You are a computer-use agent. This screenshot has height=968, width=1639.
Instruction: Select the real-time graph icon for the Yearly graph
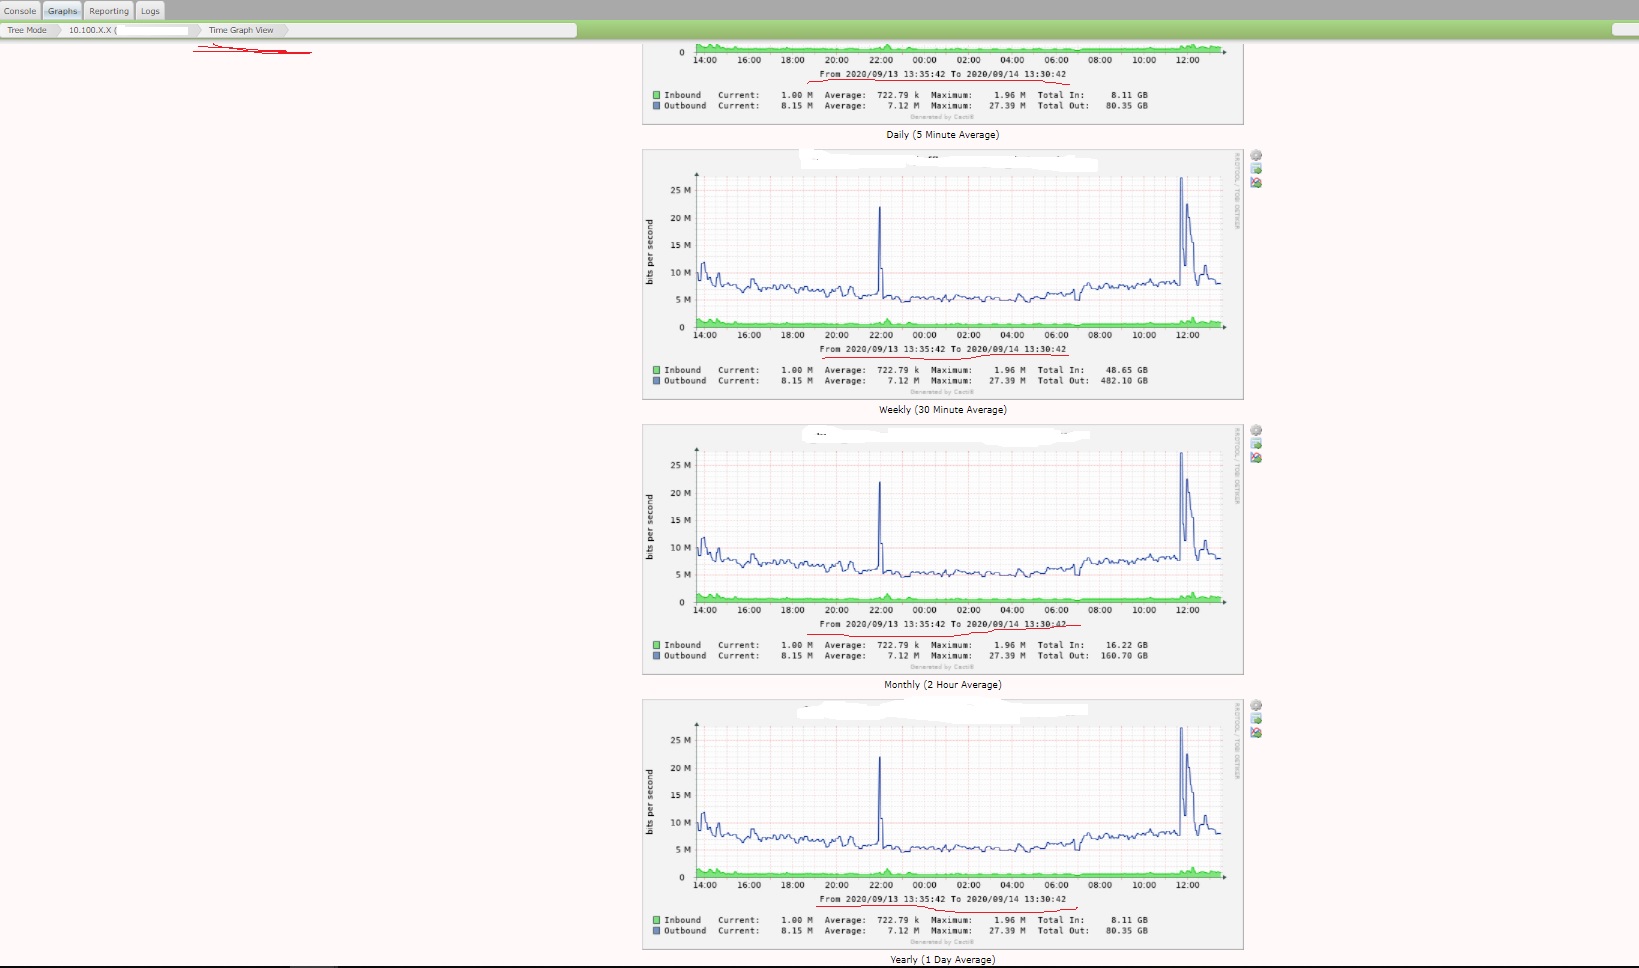(x=1256, y=733)
